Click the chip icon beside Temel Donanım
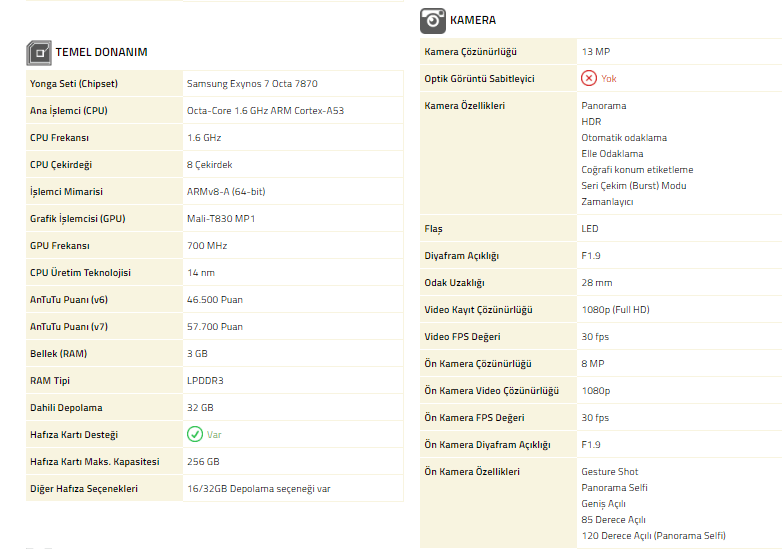This screenshot has width=782, height=549. (39, 53)
